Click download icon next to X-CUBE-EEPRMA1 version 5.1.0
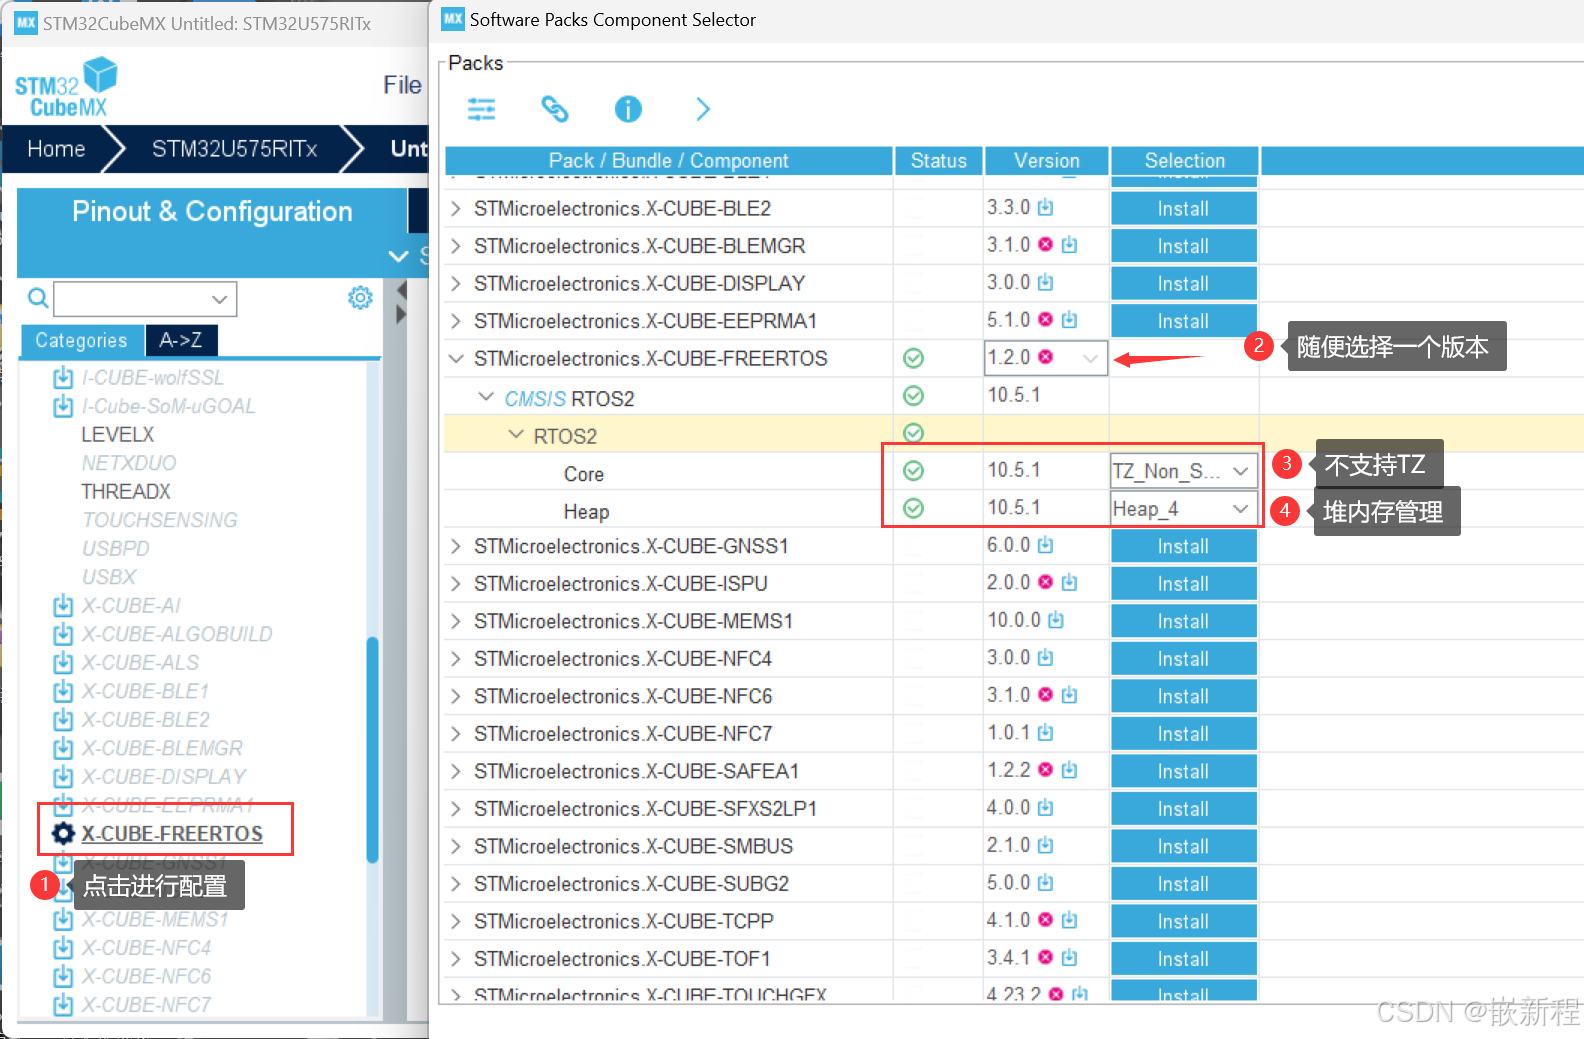 point(1070,319)
